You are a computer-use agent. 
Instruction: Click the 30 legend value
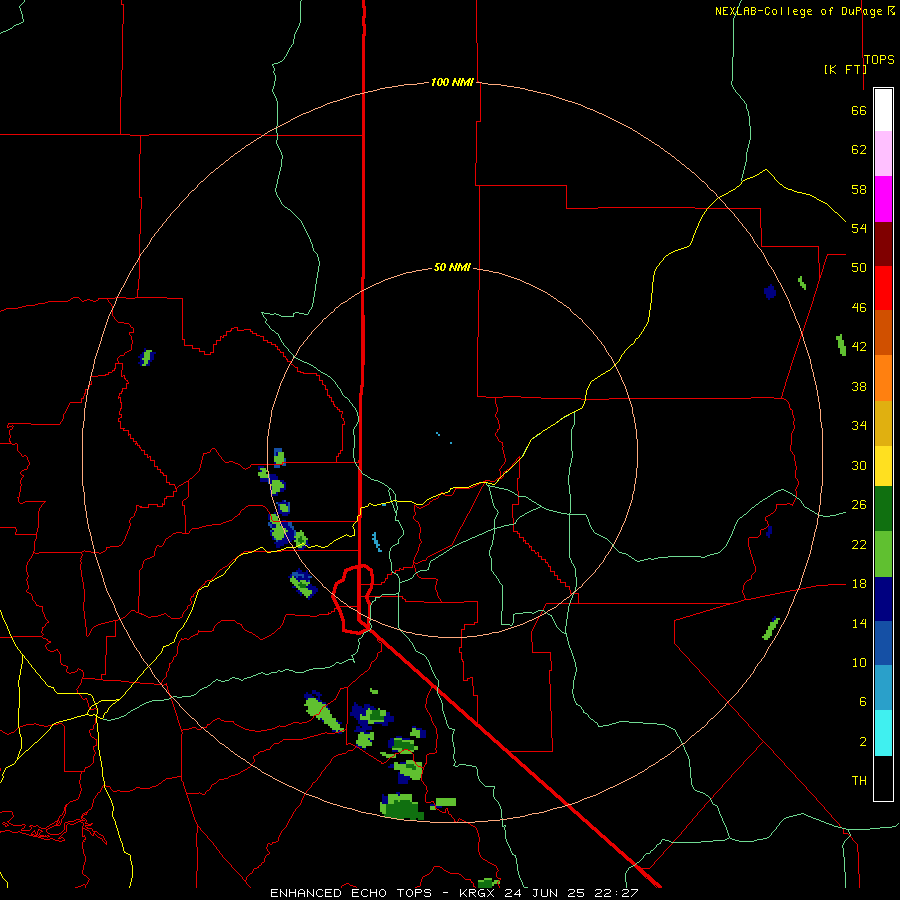pyautogui.click(x=859, y=465)
